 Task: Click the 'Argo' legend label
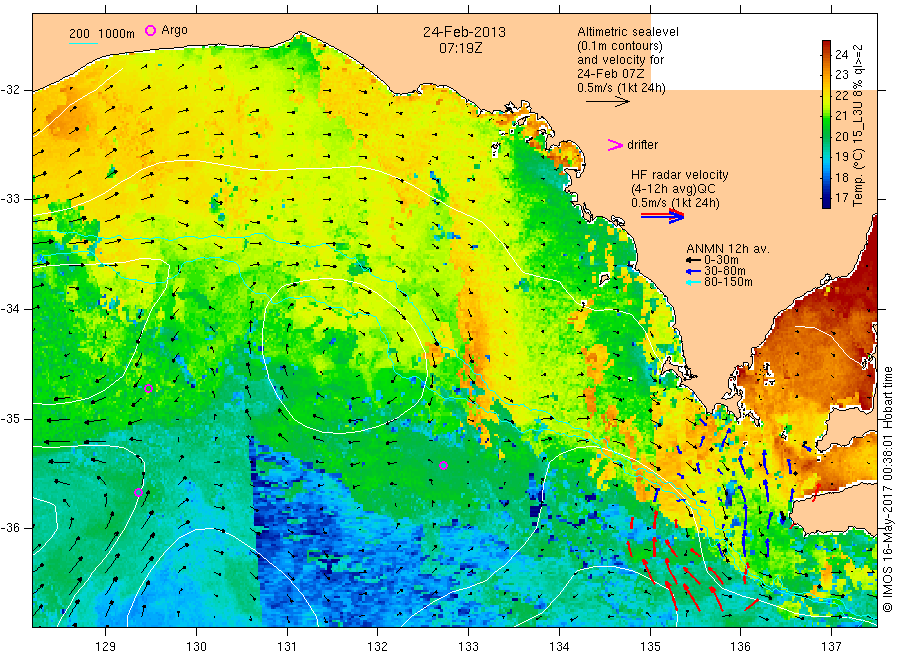click(x=174, y=30)
